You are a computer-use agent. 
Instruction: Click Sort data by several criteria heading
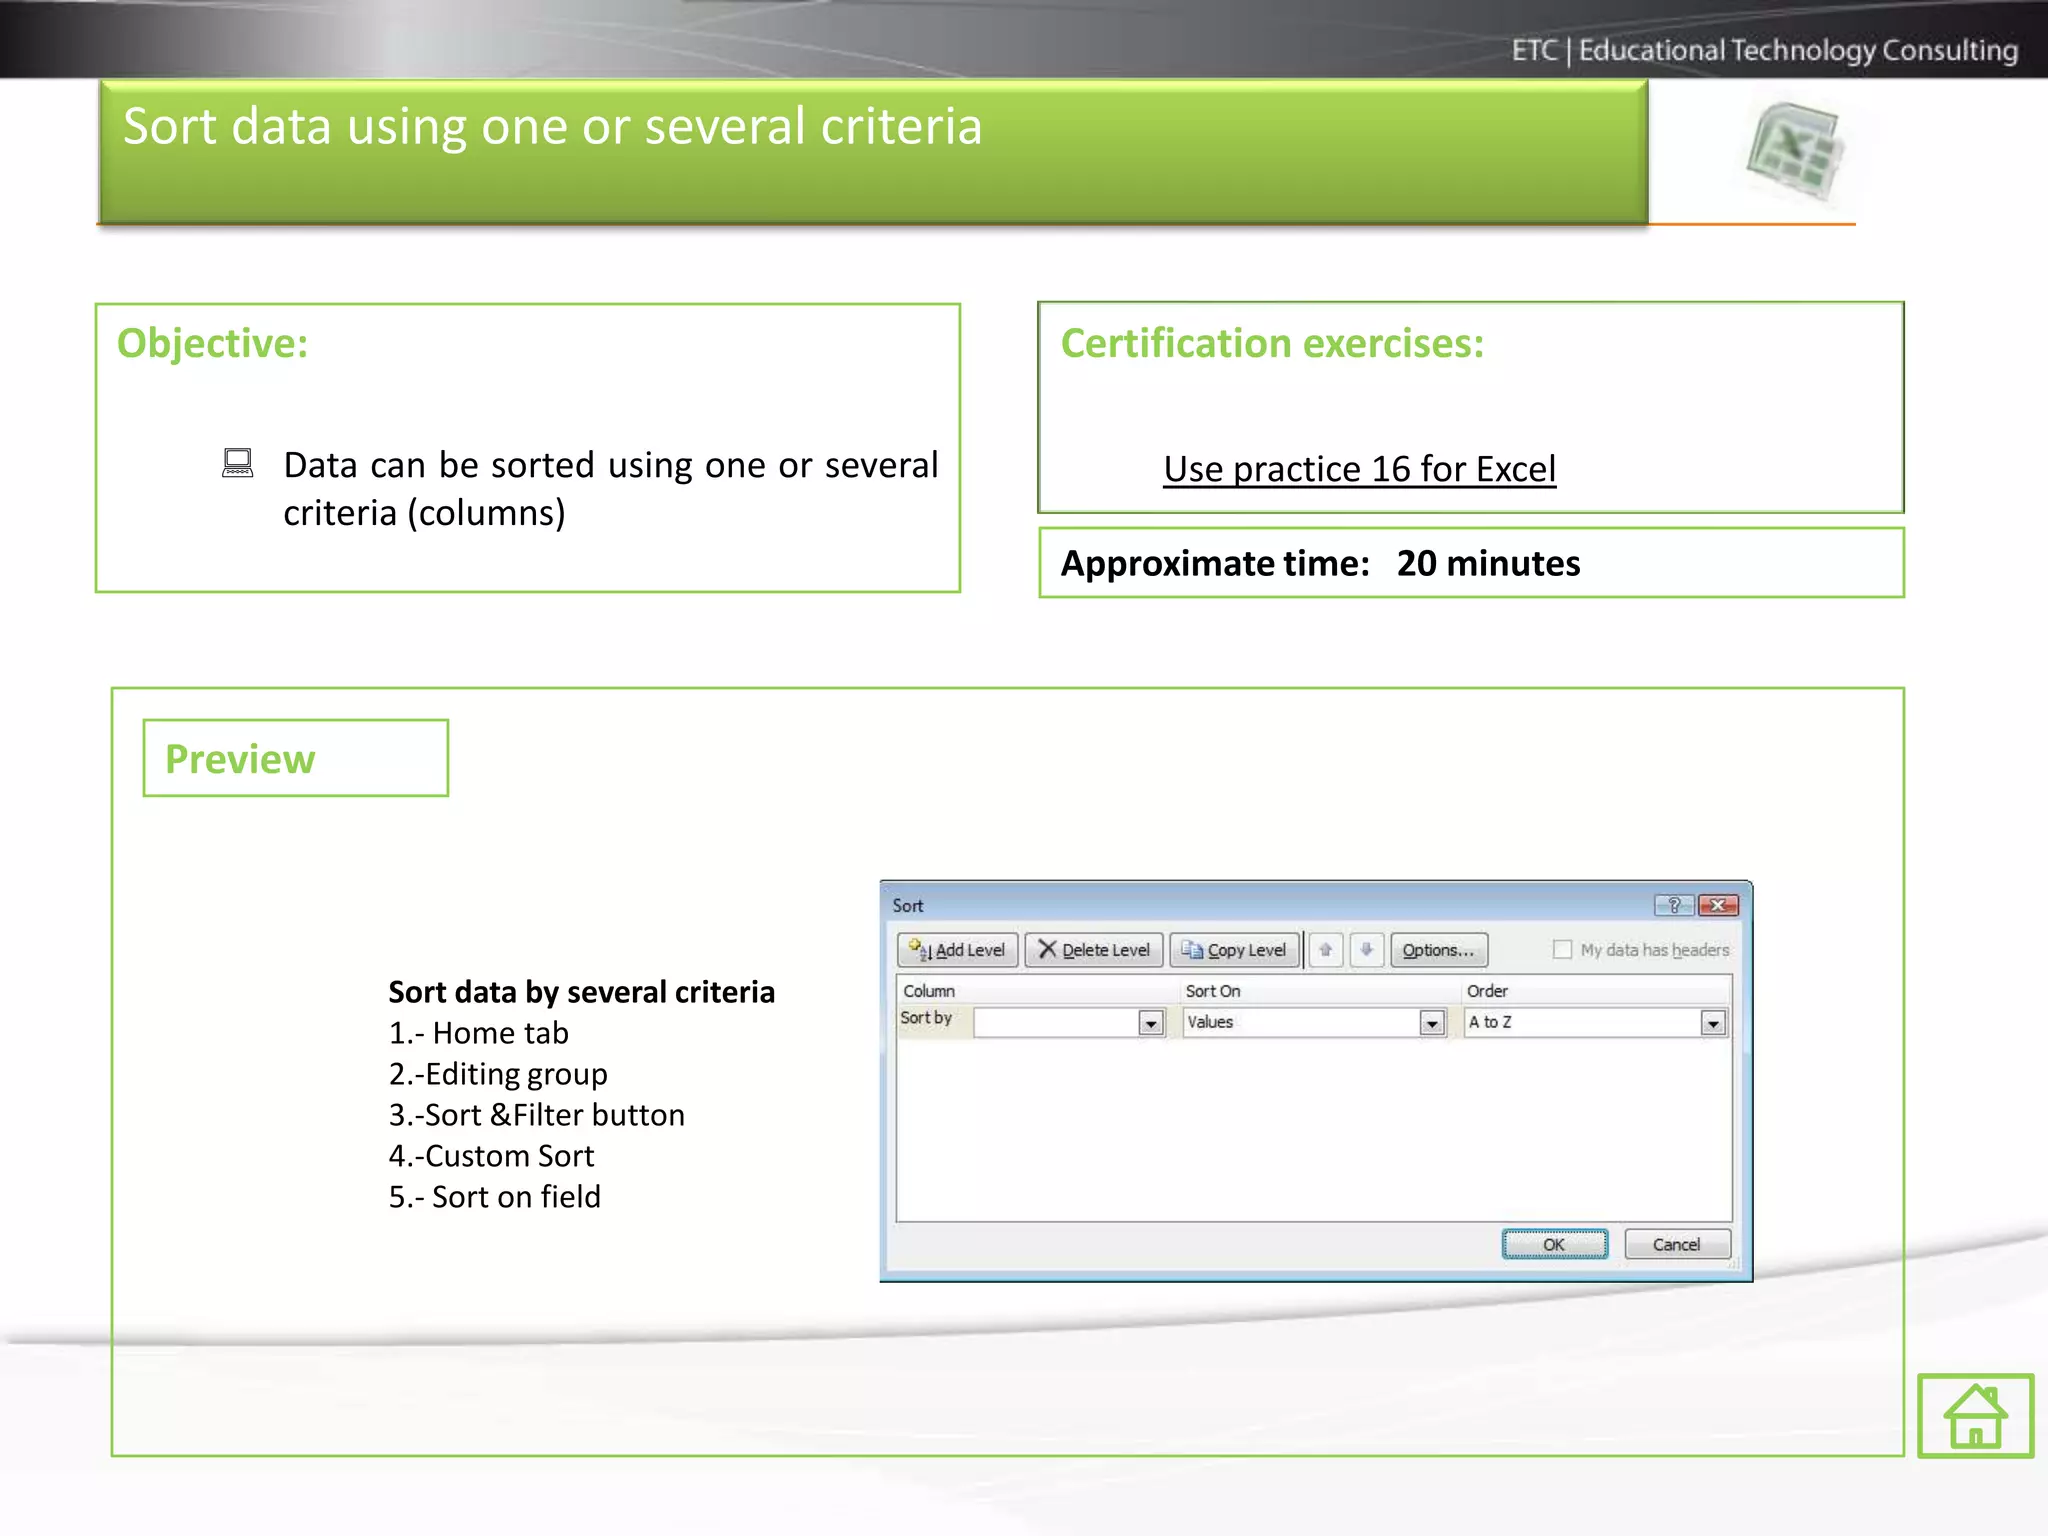tap(582, 992)
